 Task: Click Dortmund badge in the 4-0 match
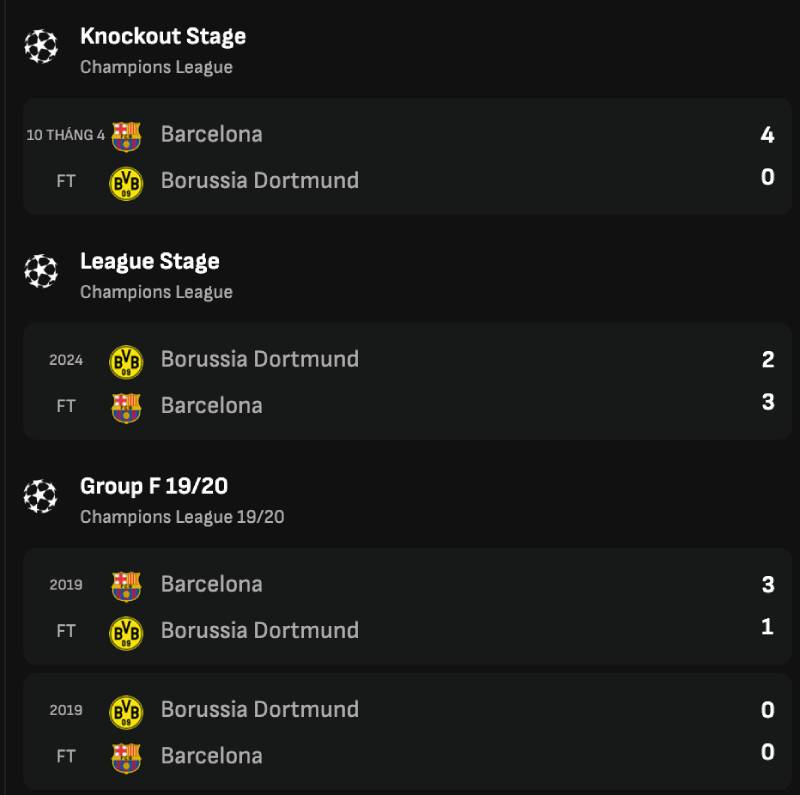pyautogui.click(x=126, y=183)
